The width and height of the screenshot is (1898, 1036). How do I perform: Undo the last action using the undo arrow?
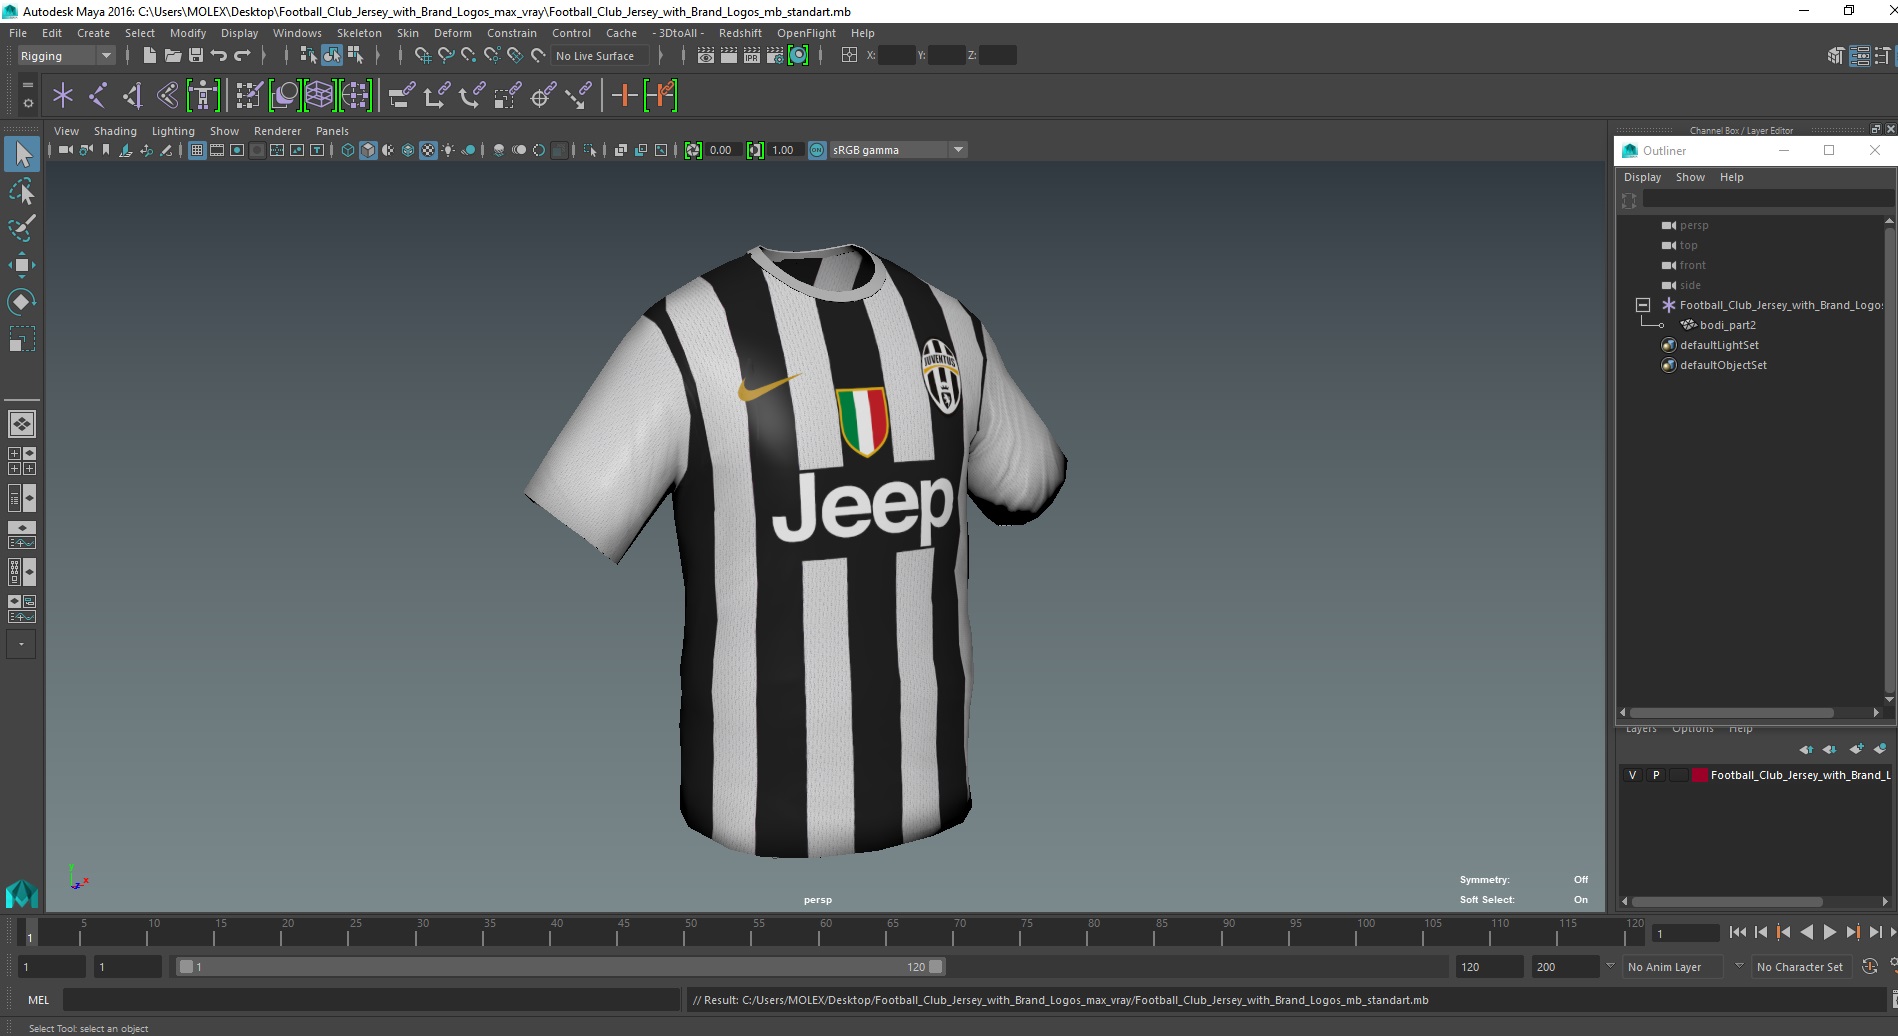pyautogui.click(x=219, y=56)
